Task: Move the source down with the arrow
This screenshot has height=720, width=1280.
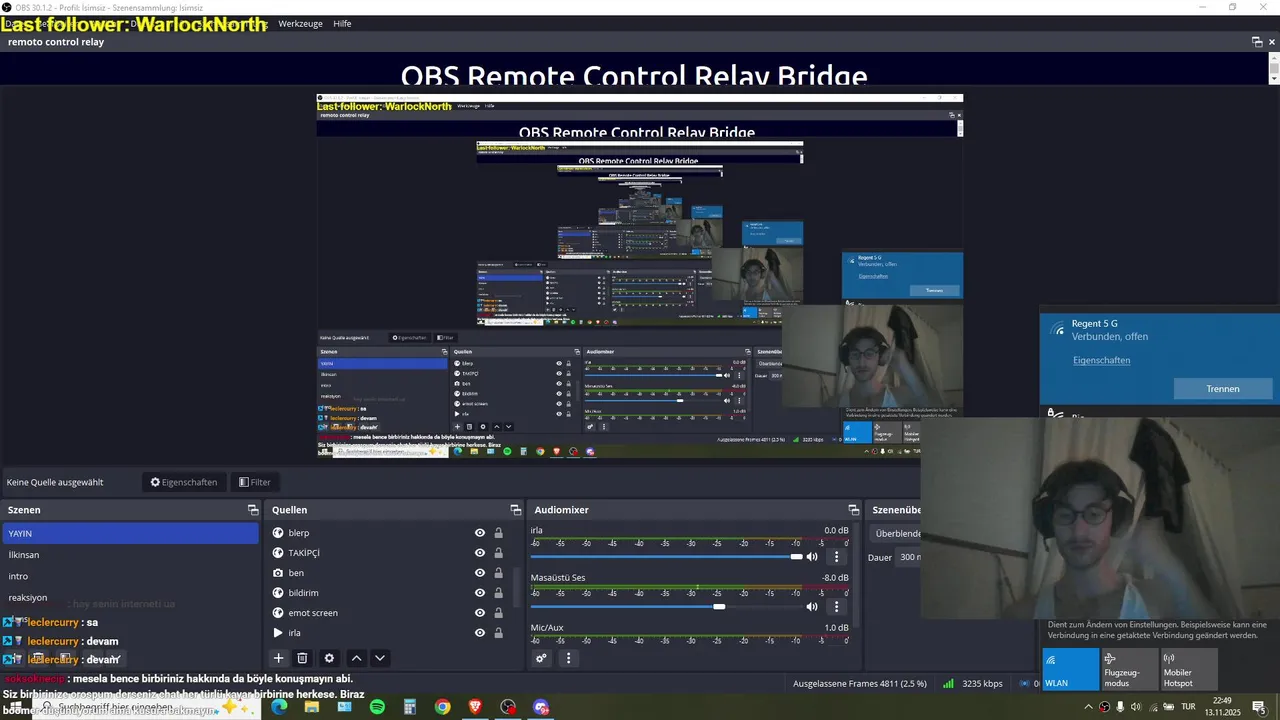Action: (x=380, y=658)
